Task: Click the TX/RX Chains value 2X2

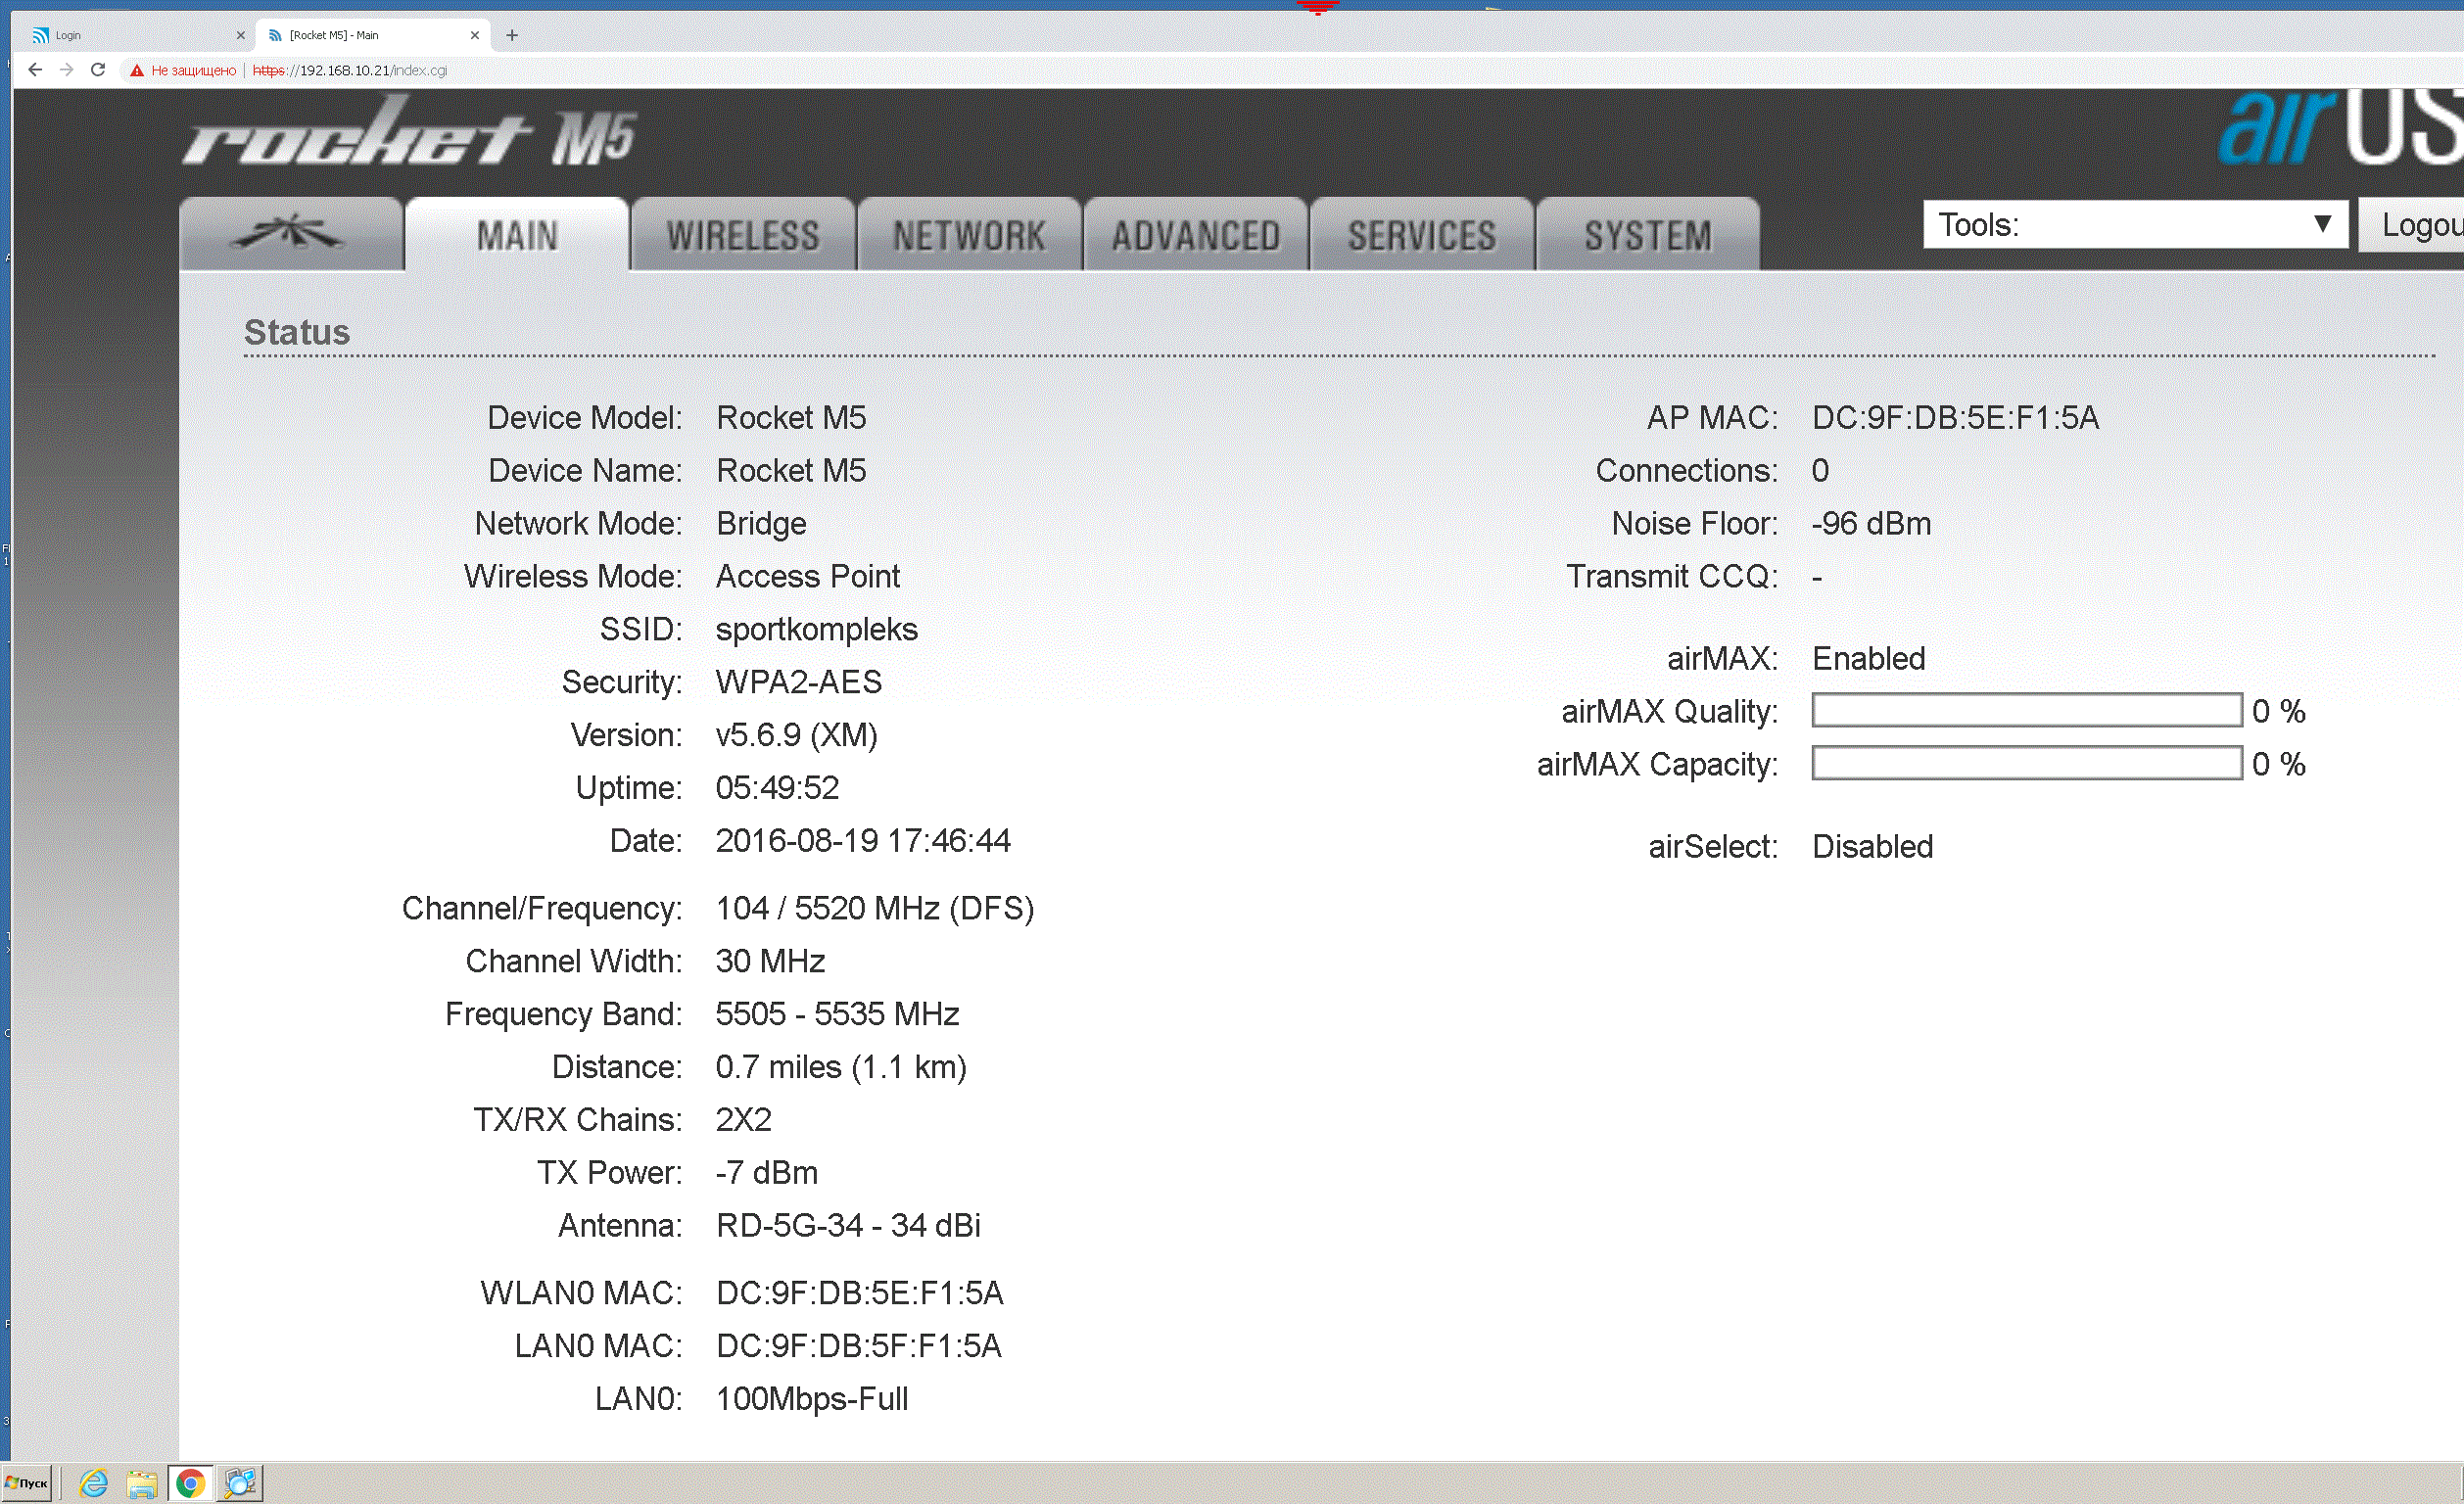Action: (743, 1120)
